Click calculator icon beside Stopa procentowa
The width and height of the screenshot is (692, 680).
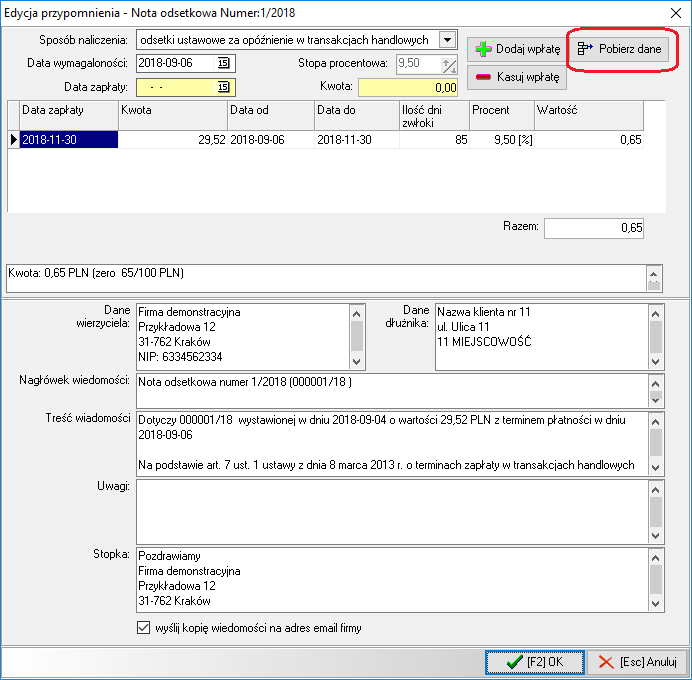[x=450, y=64]
